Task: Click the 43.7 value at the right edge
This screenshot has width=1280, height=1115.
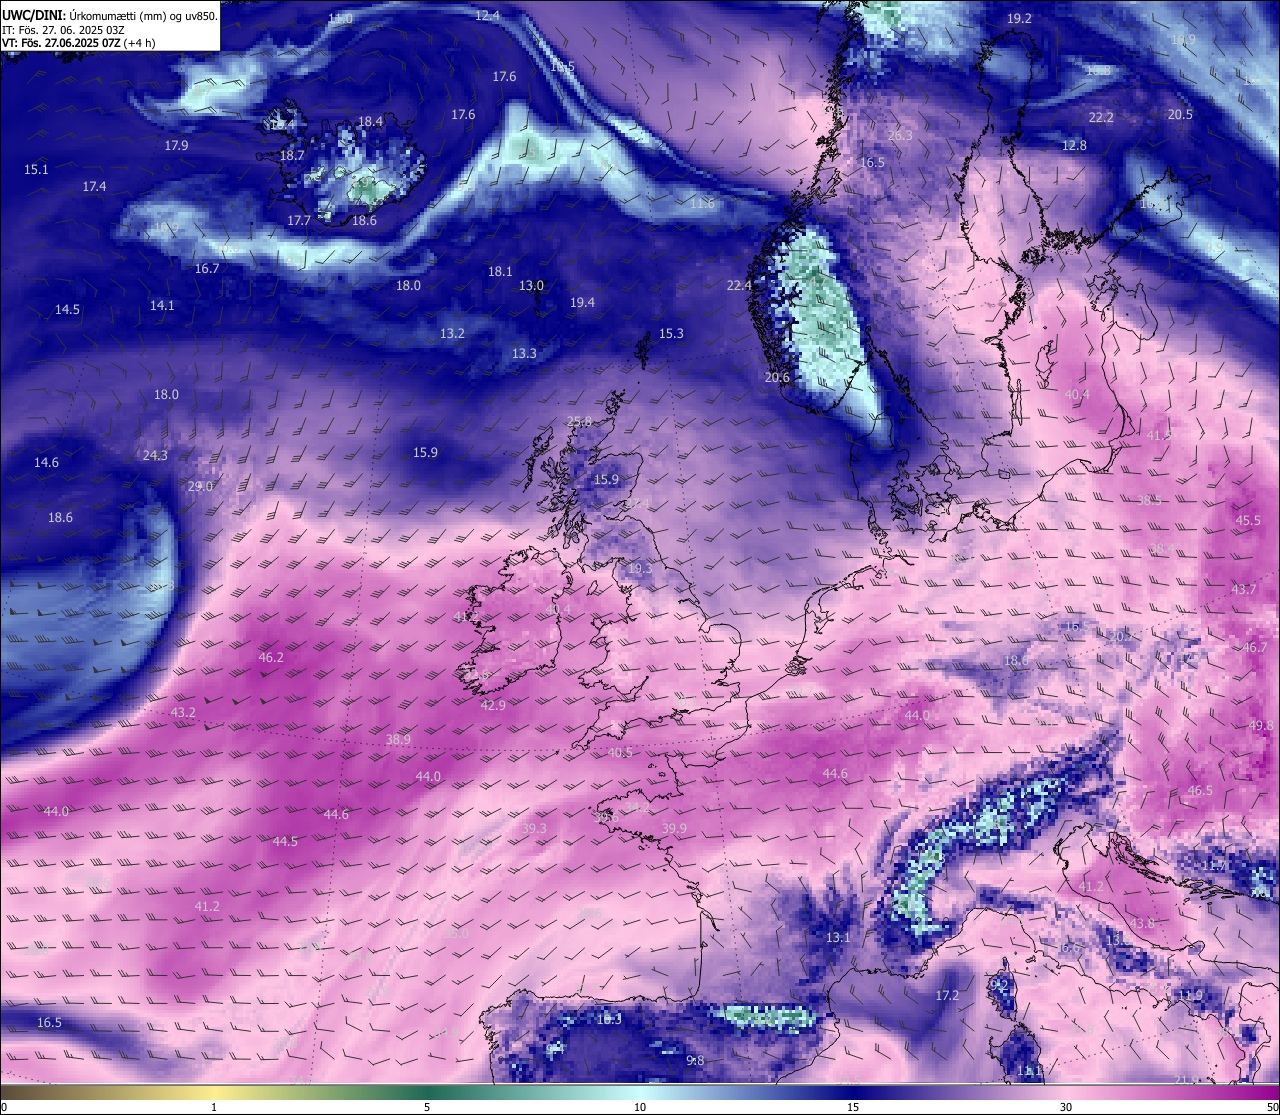Action: (x=1244, y=589)
